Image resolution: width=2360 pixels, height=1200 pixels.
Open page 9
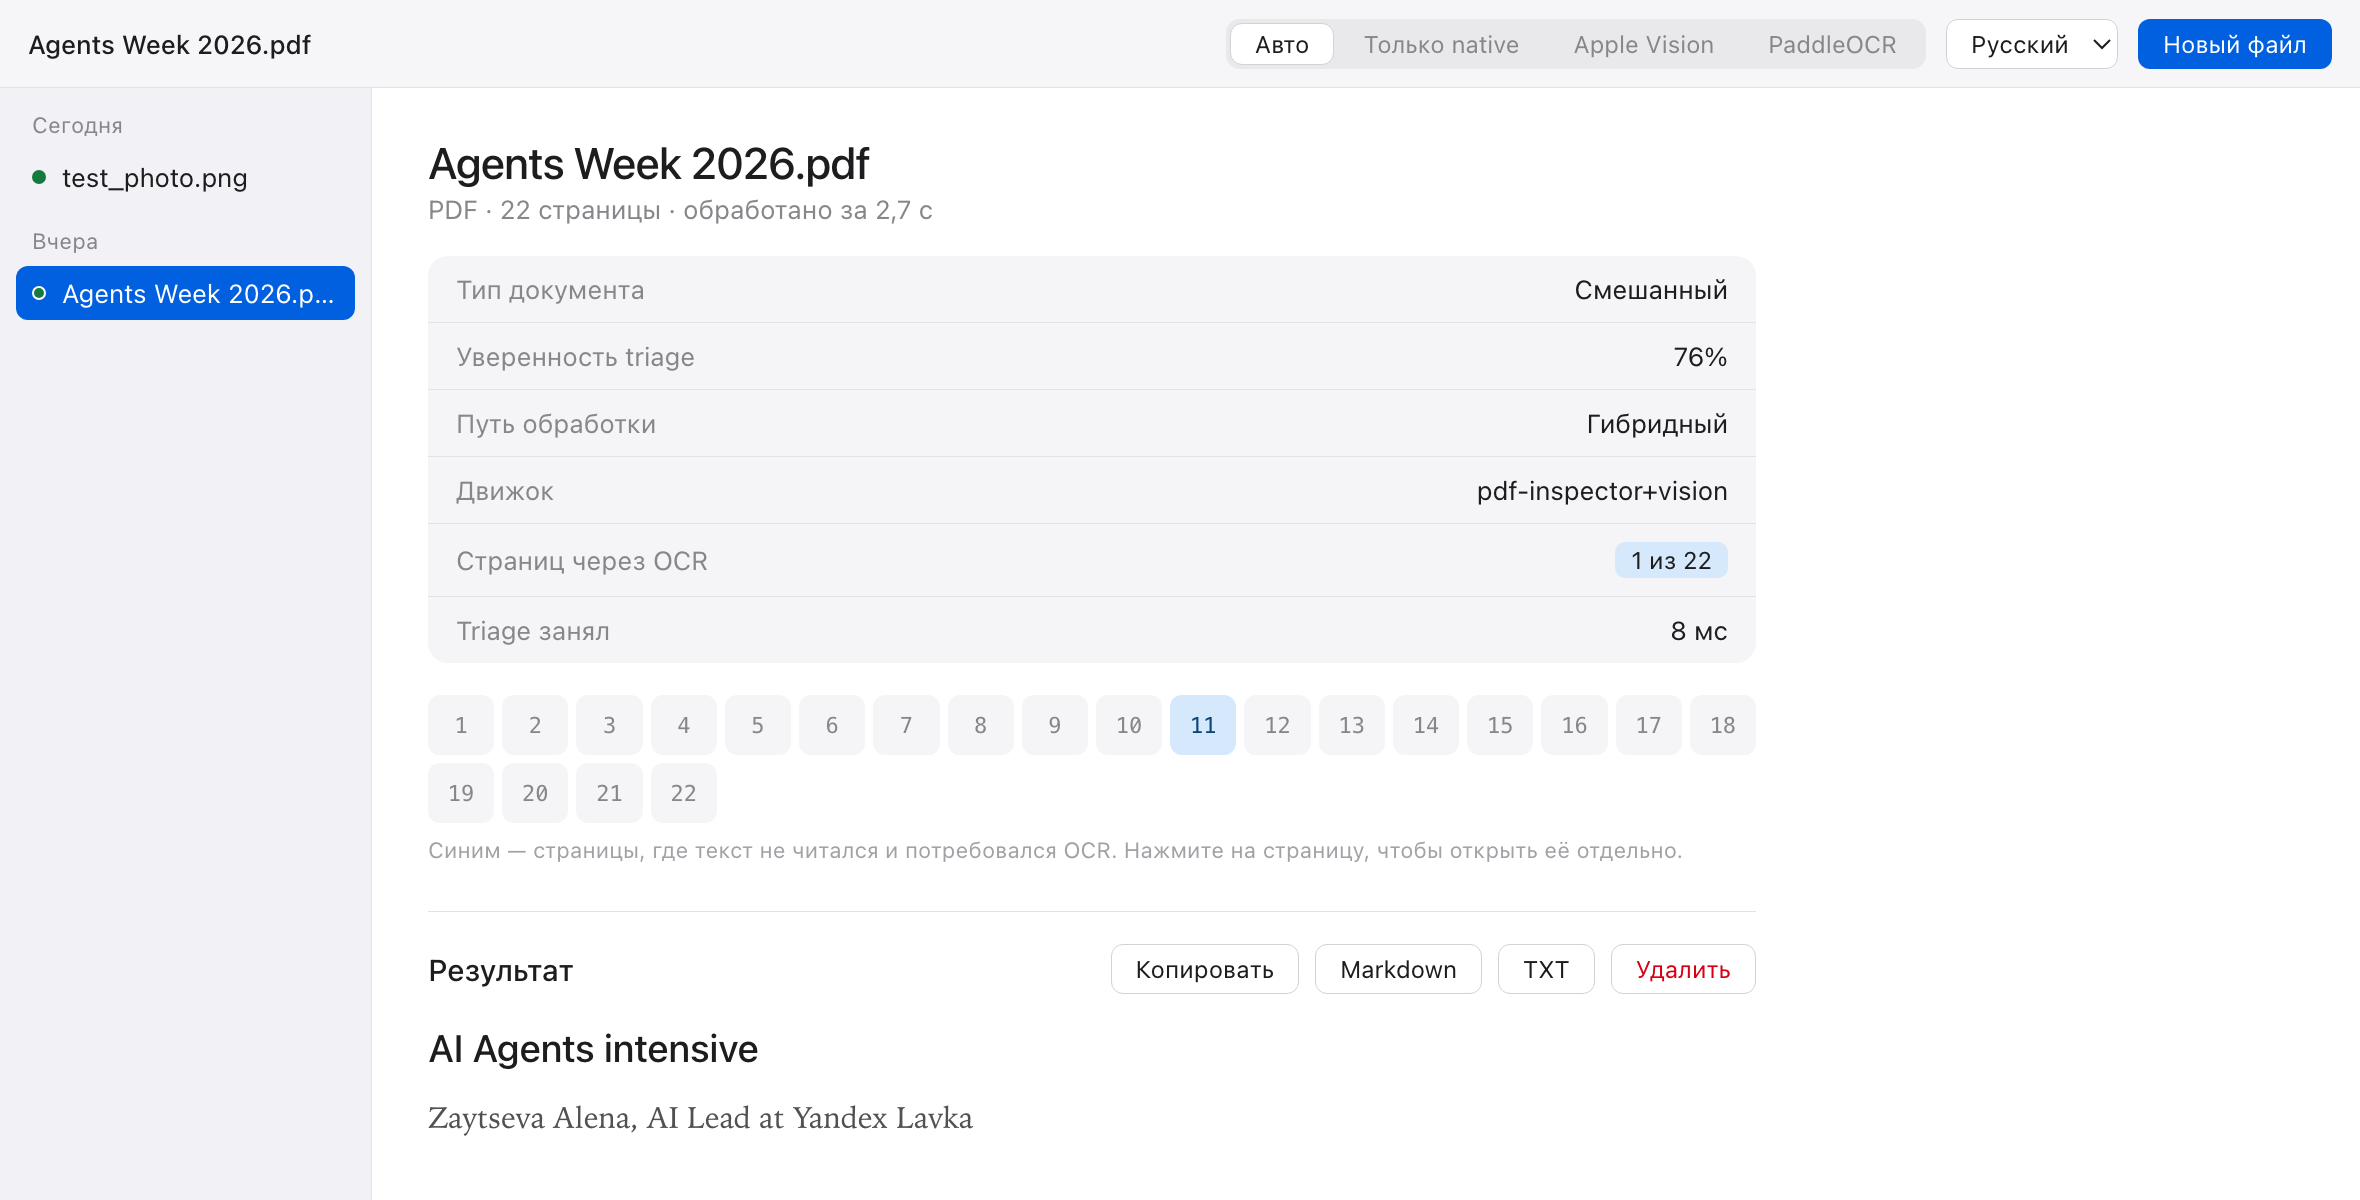tap(1055, 725)
